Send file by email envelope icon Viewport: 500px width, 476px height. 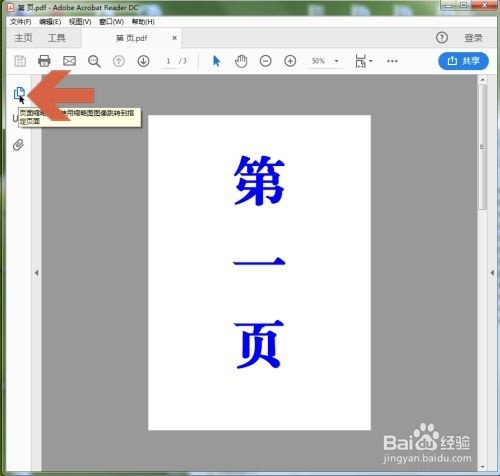[69, 61]
